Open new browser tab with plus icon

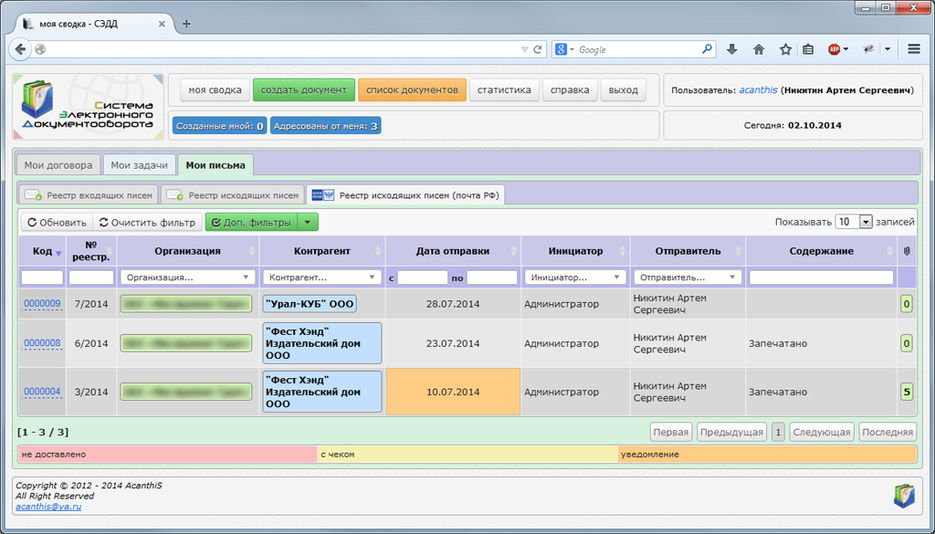point(187,23)
